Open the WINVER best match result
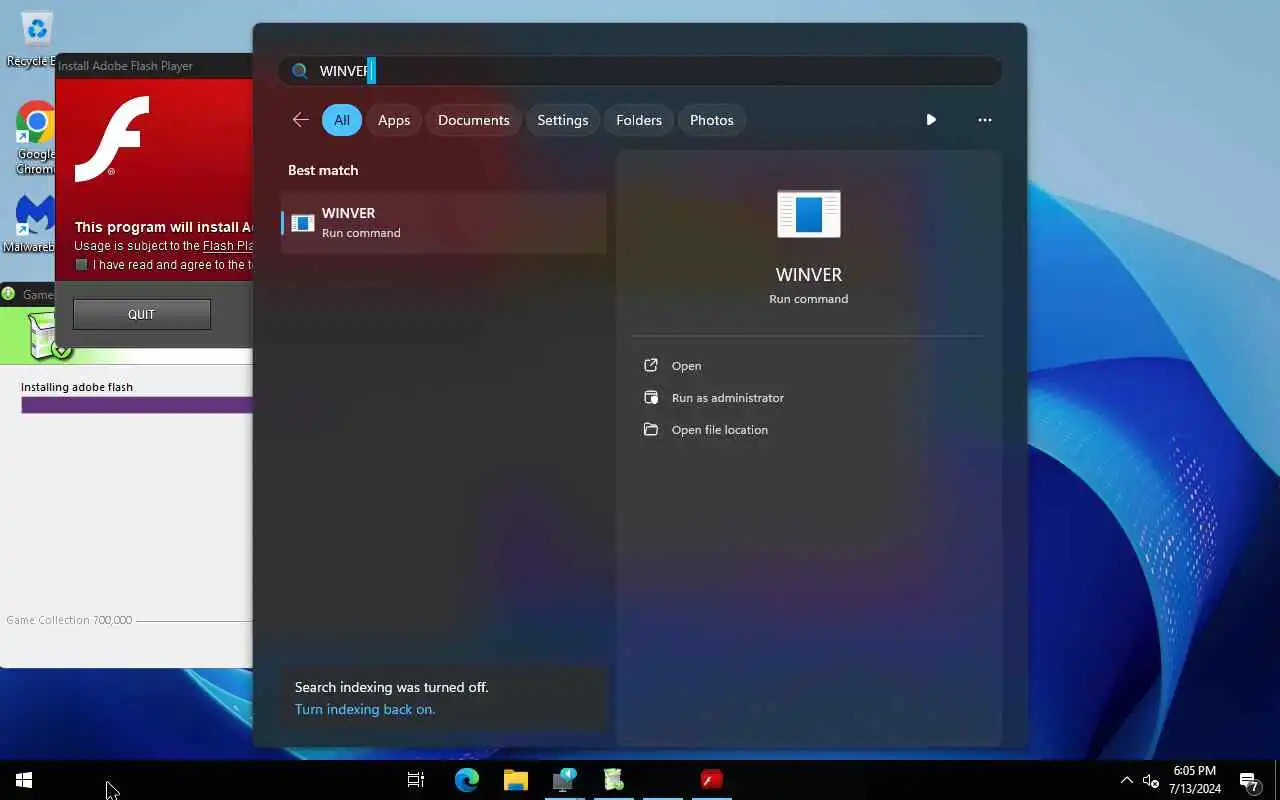The height and width of the screenshot is (800, 1280). pos(444,222)
